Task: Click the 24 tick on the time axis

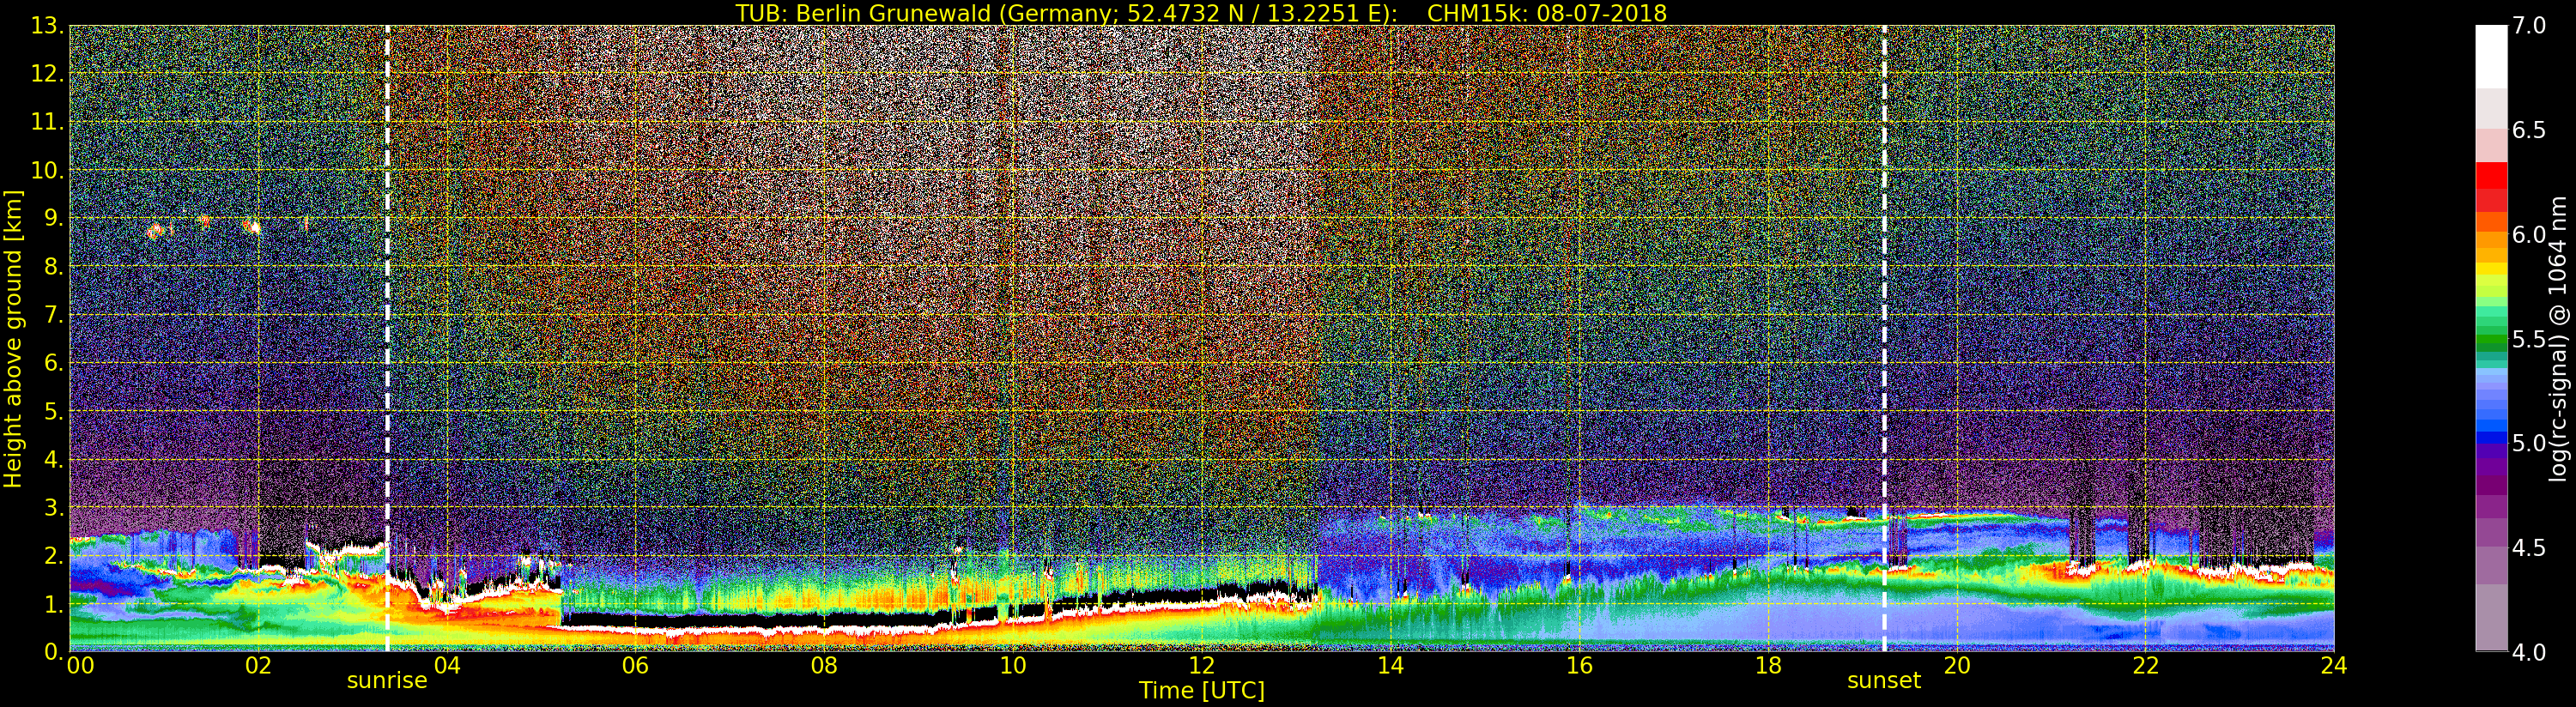Action: coord(2333,666)
